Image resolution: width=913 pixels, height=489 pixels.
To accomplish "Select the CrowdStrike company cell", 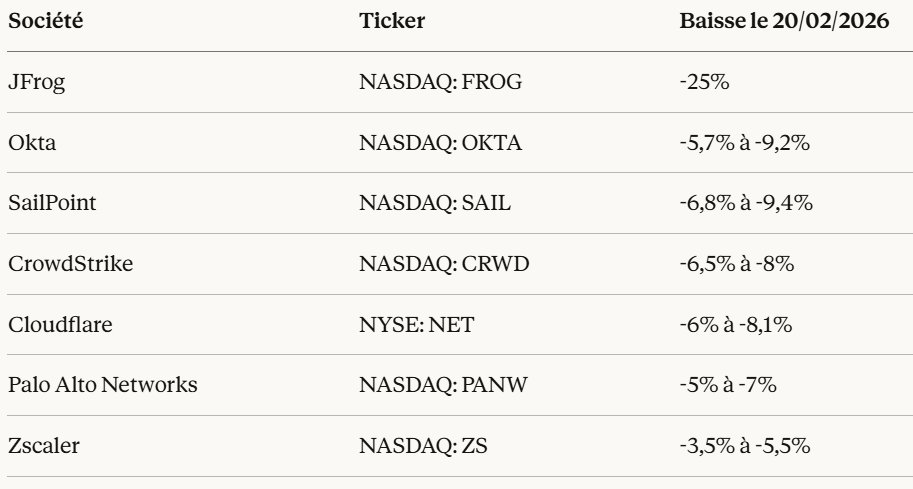I will click(70, 264).
